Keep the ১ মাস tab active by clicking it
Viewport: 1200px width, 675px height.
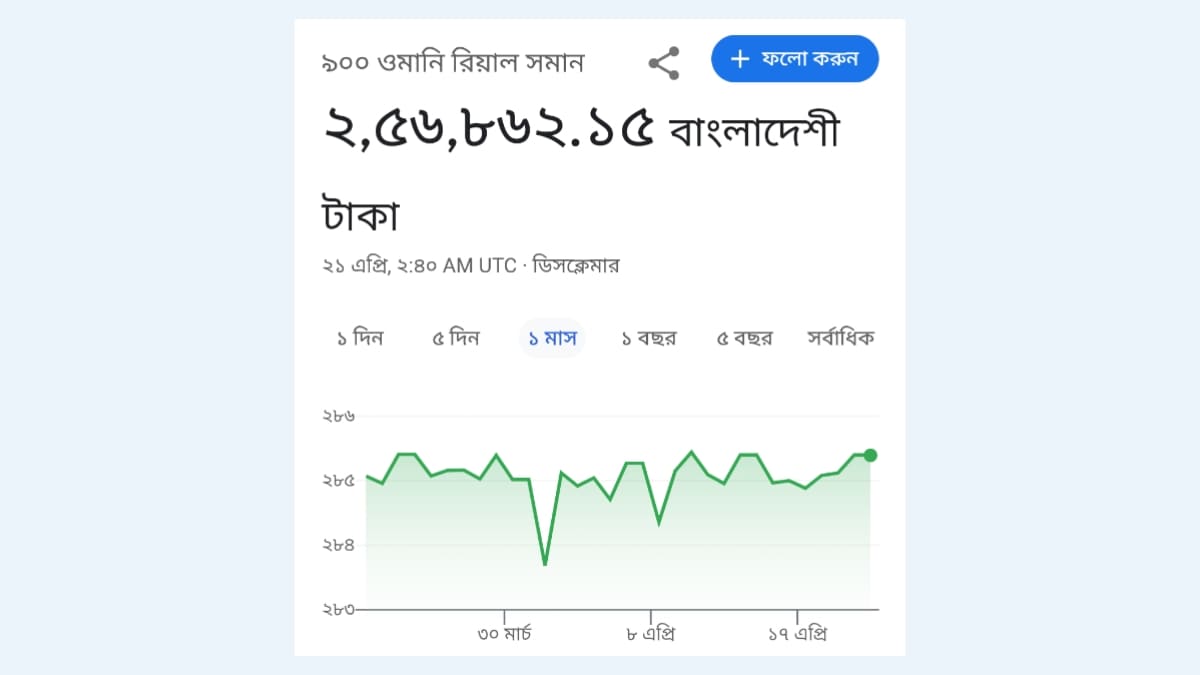pyautogui.click(x=552, y=338)
